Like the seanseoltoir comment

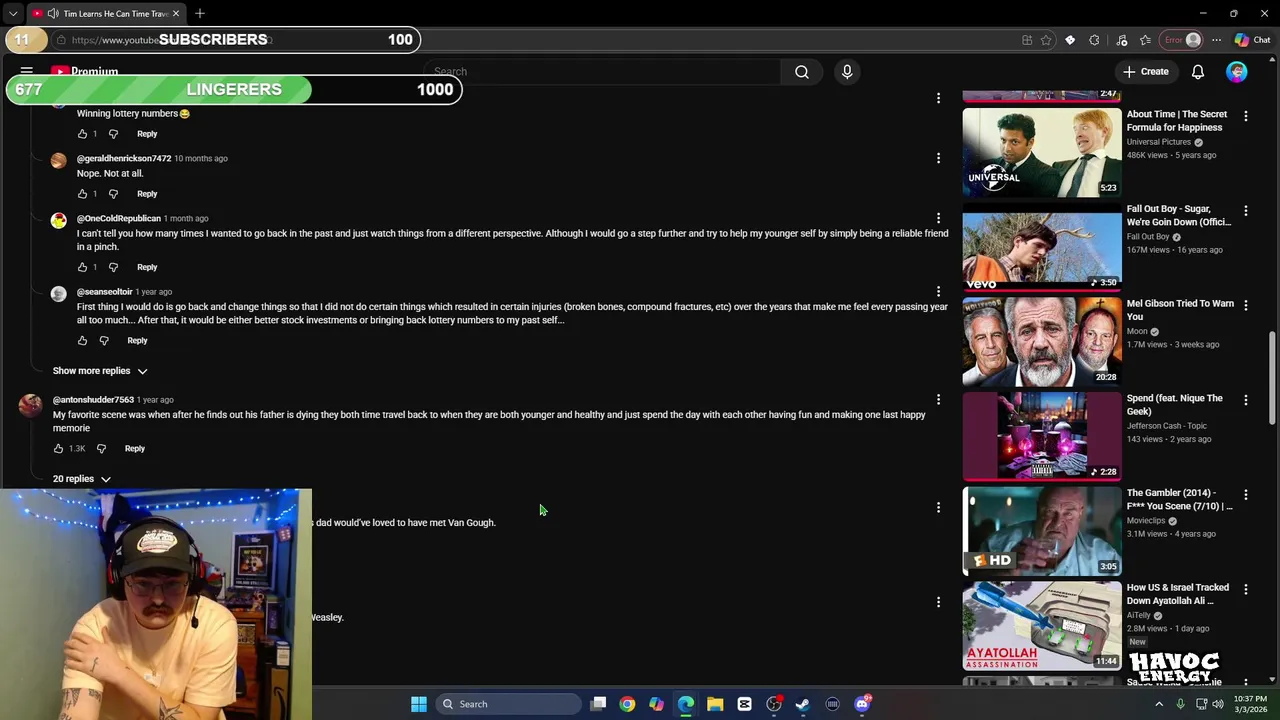(x=82, y=341)
